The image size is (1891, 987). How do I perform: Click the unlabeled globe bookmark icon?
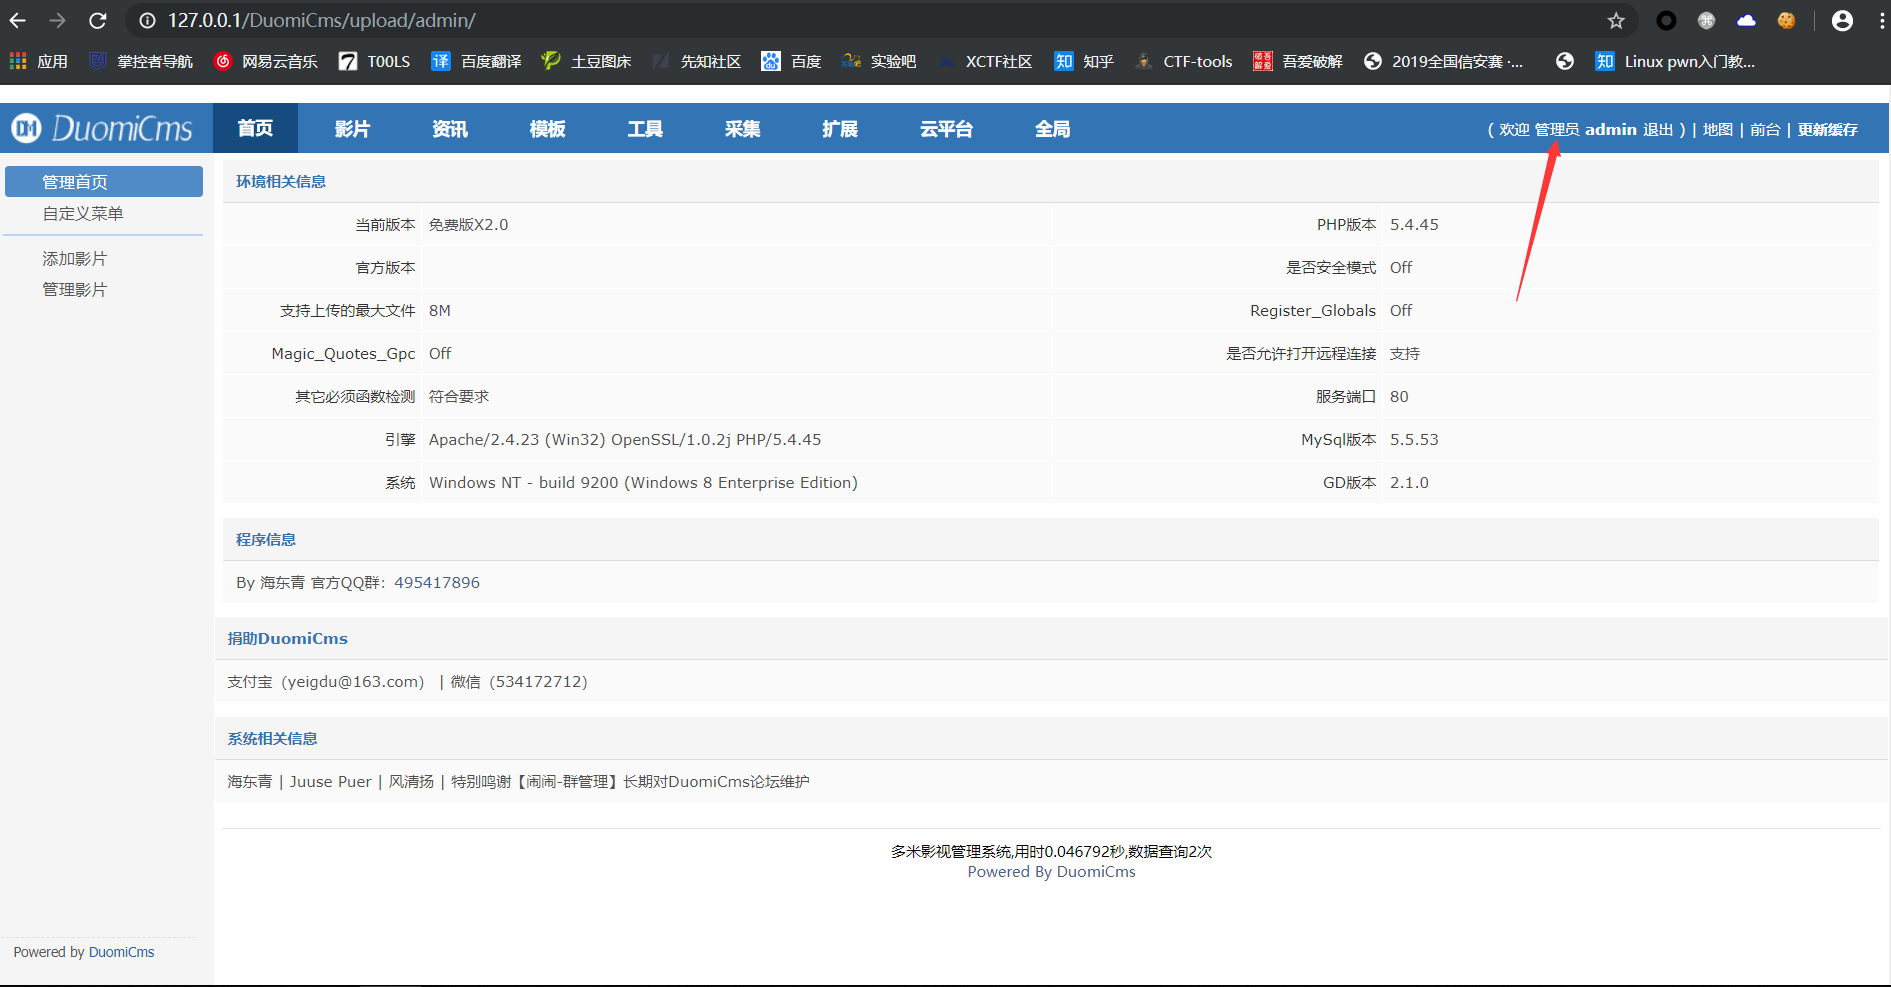tap(1565, 61)
